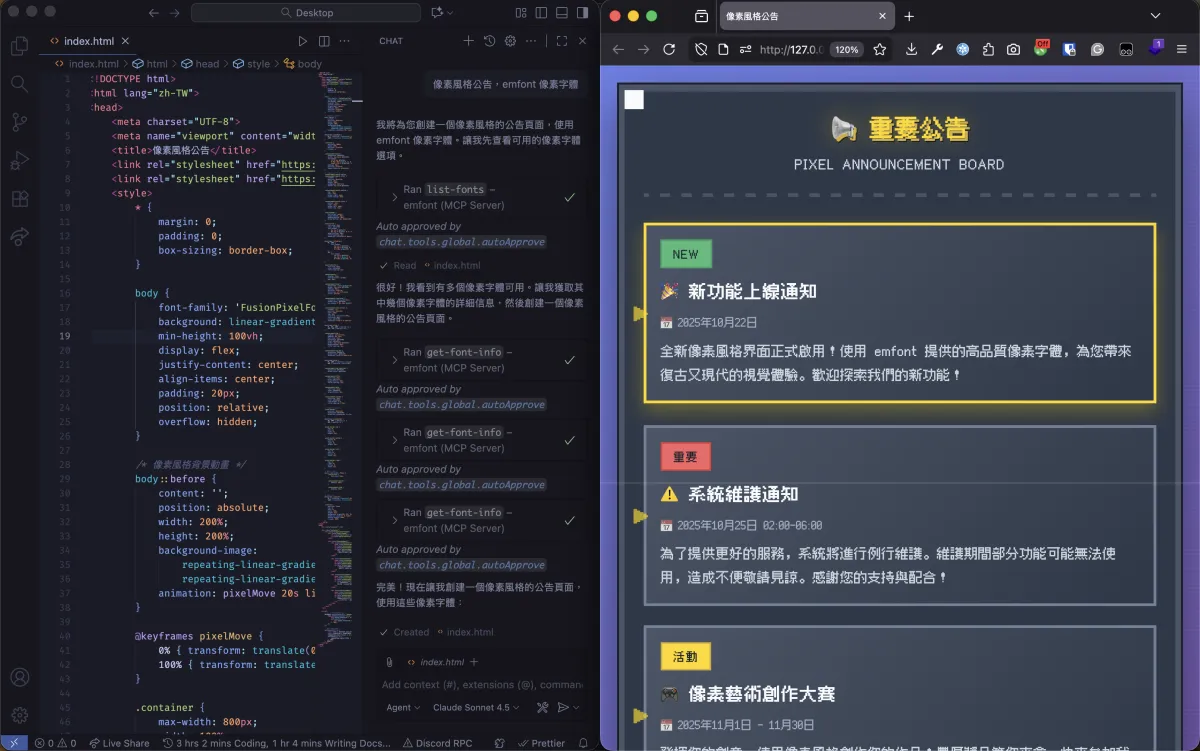Click the attach file paperclip icon
Image resolution: width=1200 pixels, height=751 pixels.
388,661
